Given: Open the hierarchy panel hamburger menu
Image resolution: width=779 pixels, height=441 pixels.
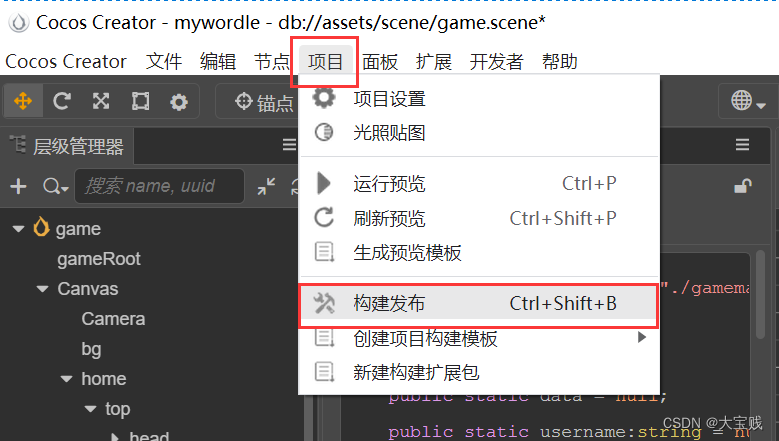Looking at the screenshot, I should pos(289,145).
